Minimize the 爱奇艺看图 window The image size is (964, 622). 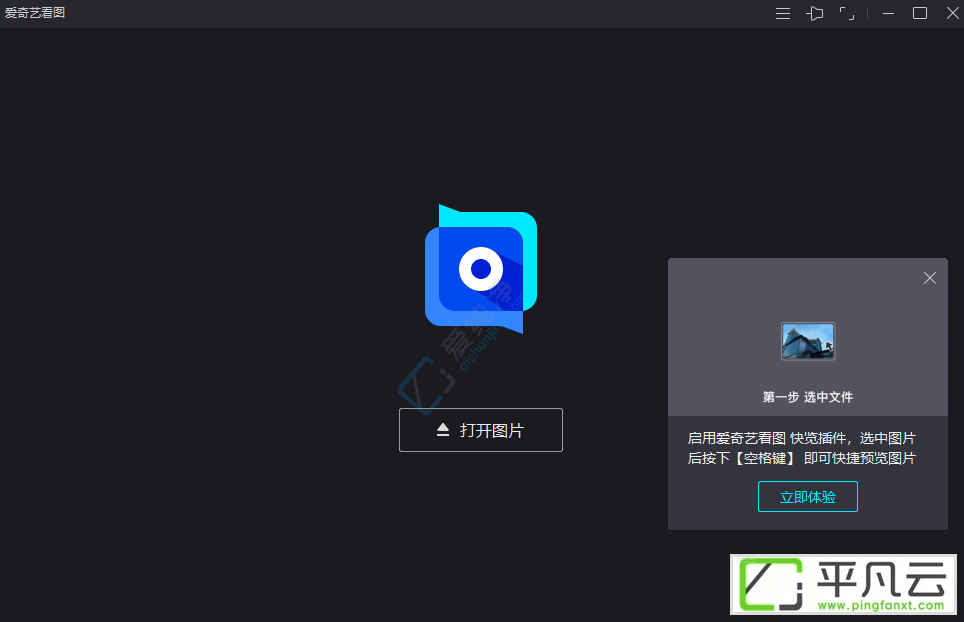pos(888,14)
